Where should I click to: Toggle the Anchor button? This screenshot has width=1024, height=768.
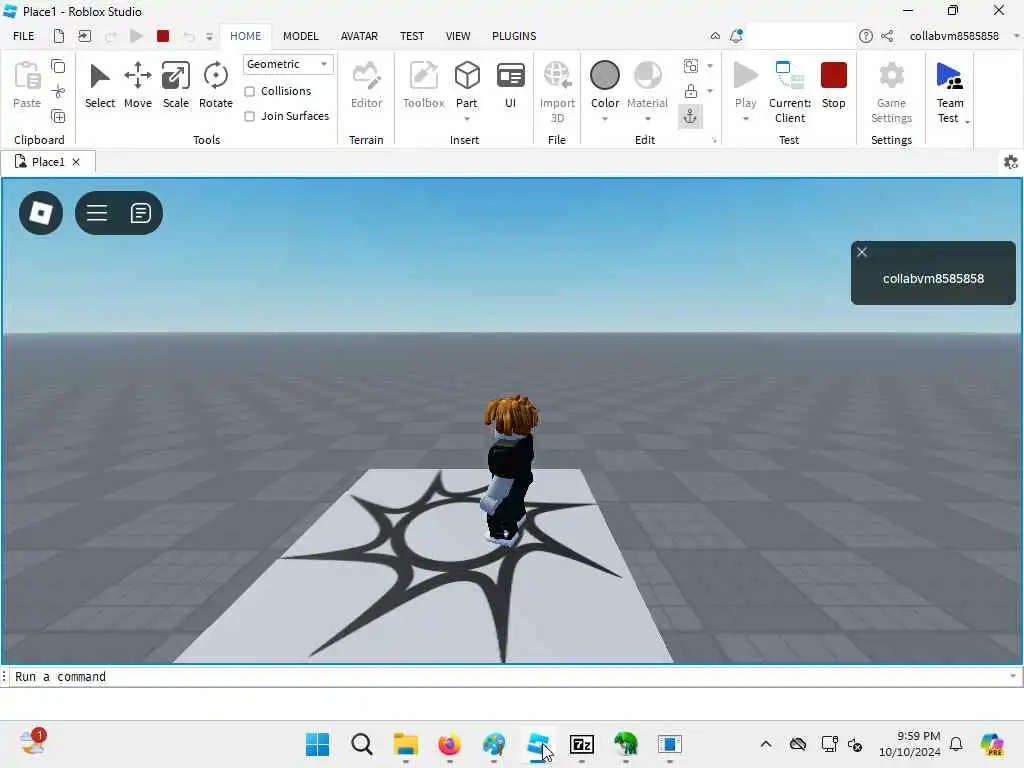coord(690,117)
